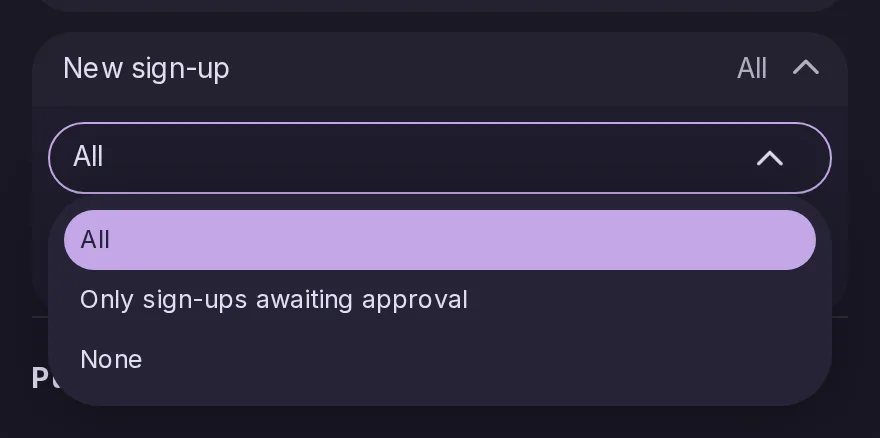Select the highlighted All option
Image resolution: width=880 pixels, height=438 pixels.
click(439, 240)
